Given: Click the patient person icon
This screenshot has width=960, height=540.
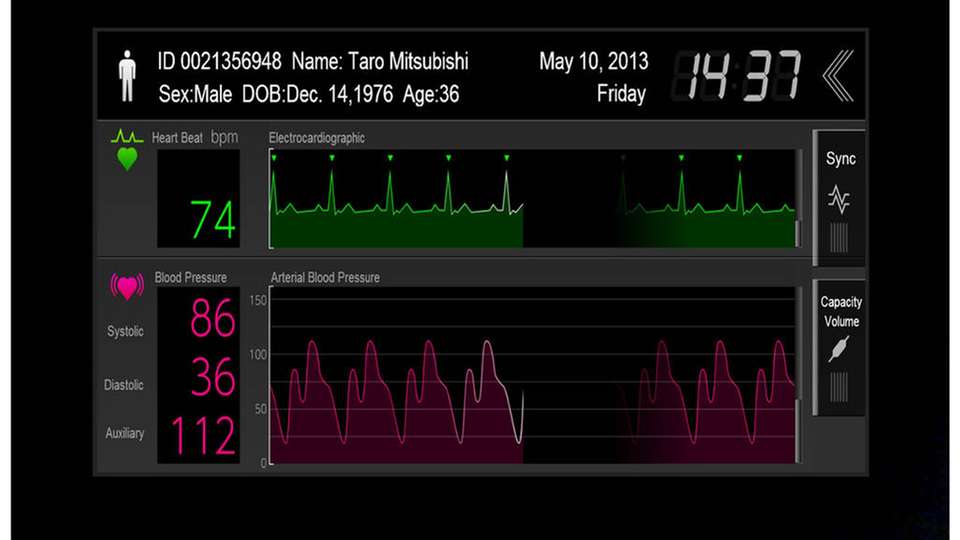Looking at the screenshot, I should click(x=127, y=76).
